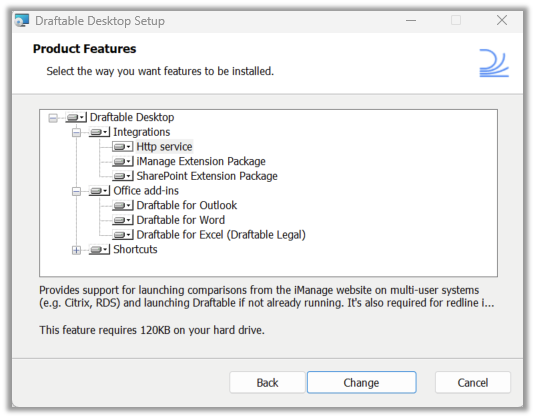Image resolution: width=535 pixels, height=418 pixels.
Task: Cancel the Draftable Desktop setup
Action: click(473, 383)
